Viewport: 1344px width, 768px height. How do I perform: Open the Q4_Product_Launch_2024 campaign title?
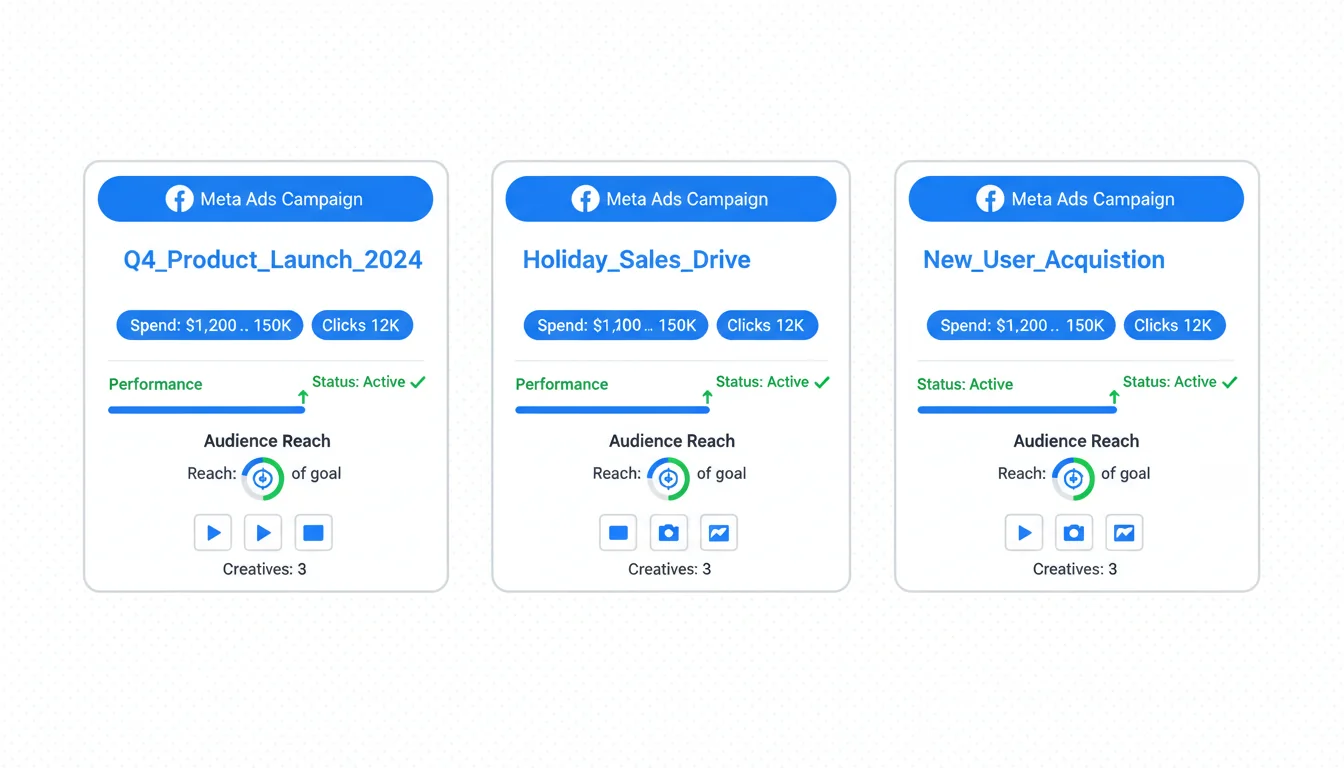272,260
